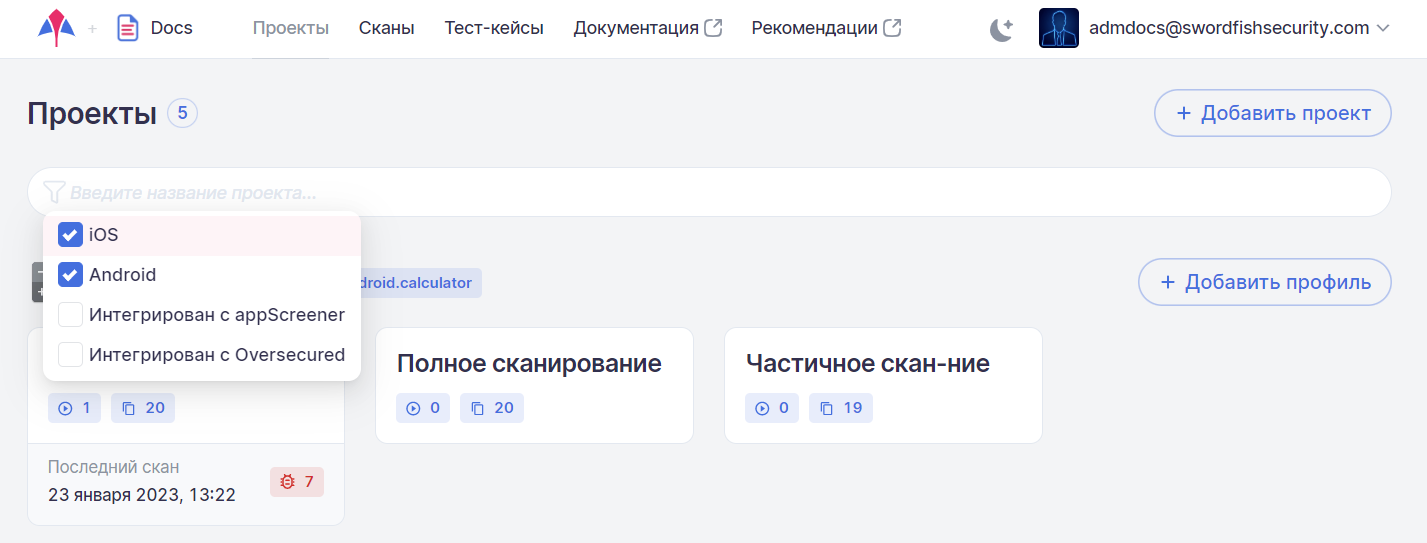Open the Документация external link

[x=647, y=28]
